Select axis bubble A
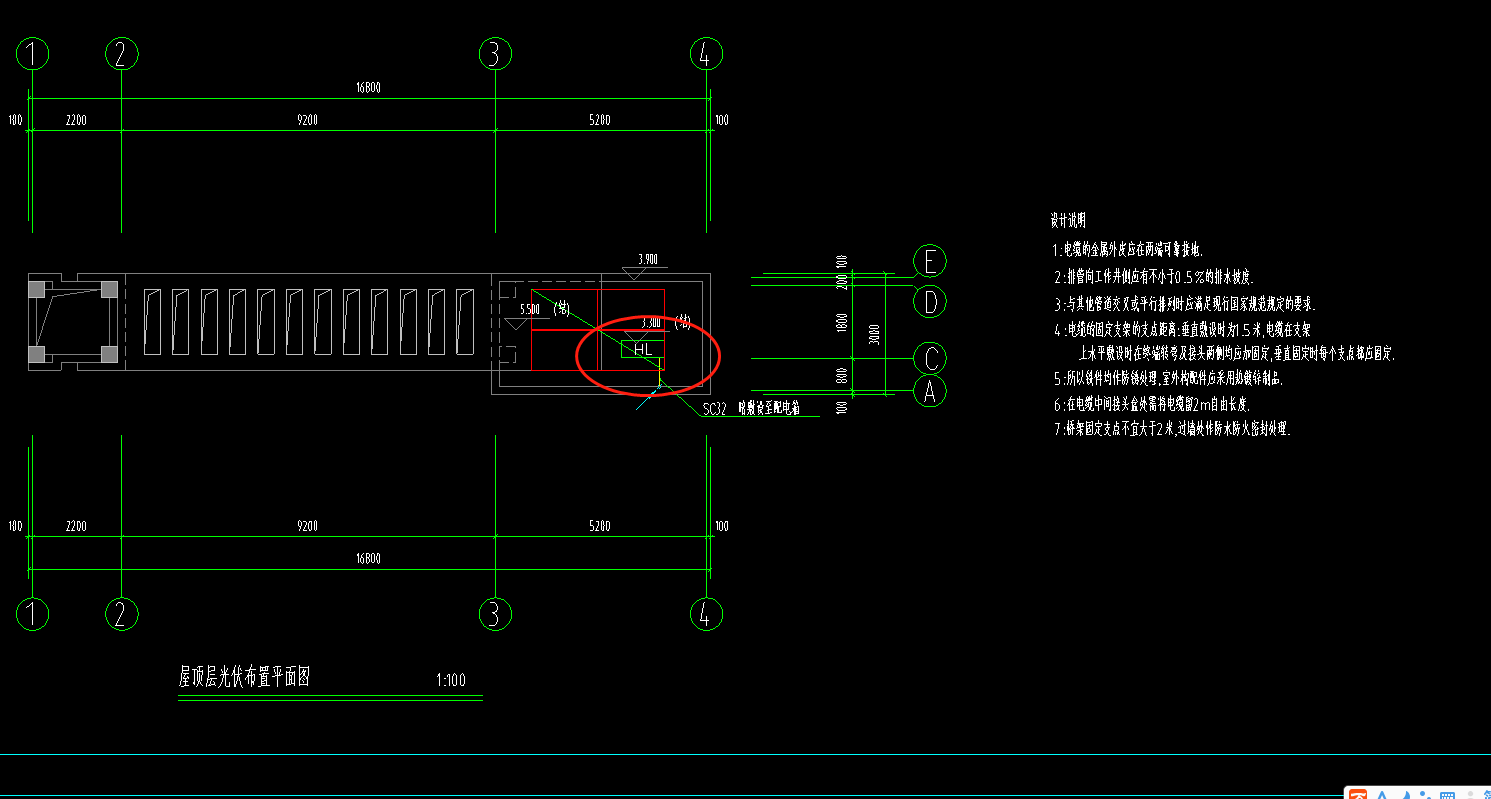Screen dimensions: 1491x799 tap(930, 392)
